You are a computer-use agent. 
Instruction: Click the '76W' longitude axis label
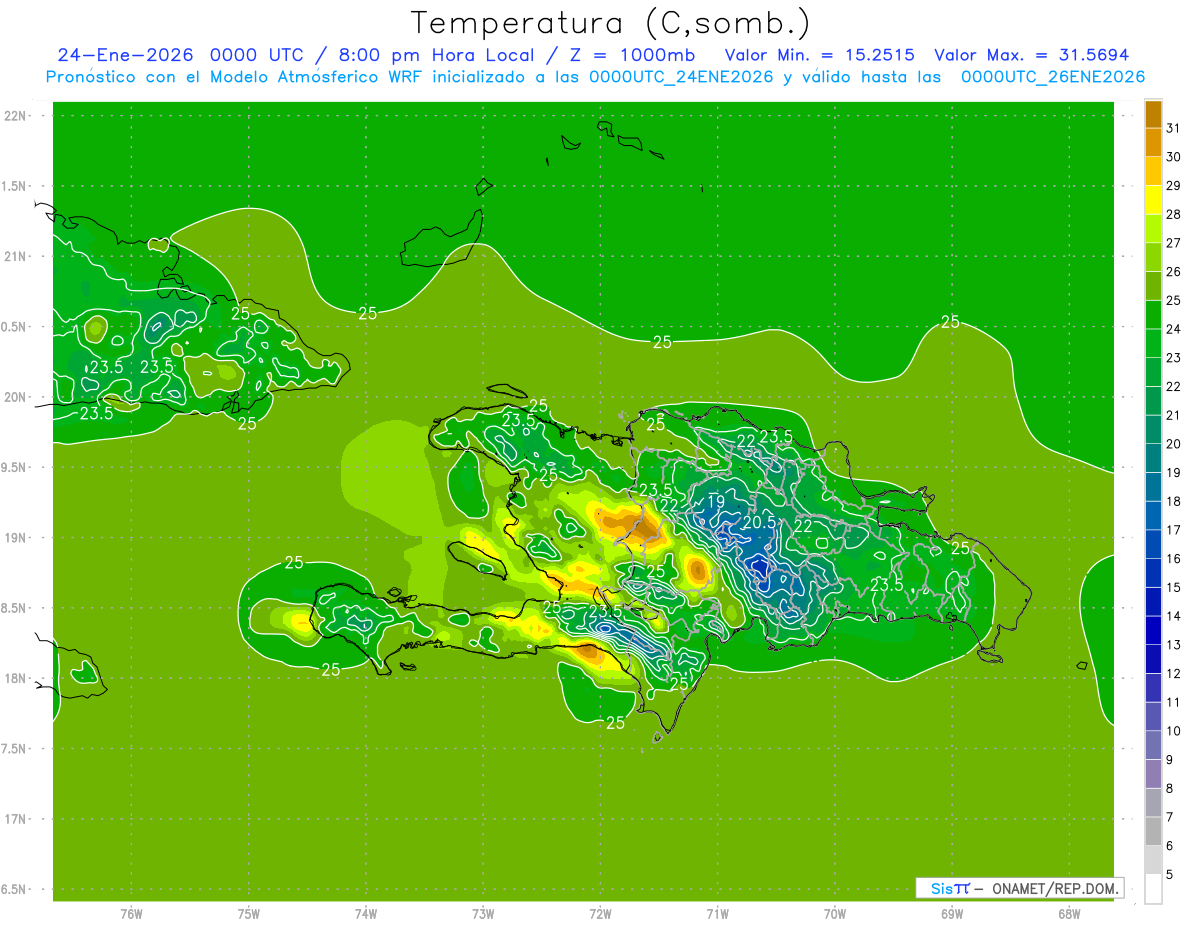[x=131, y=914]
